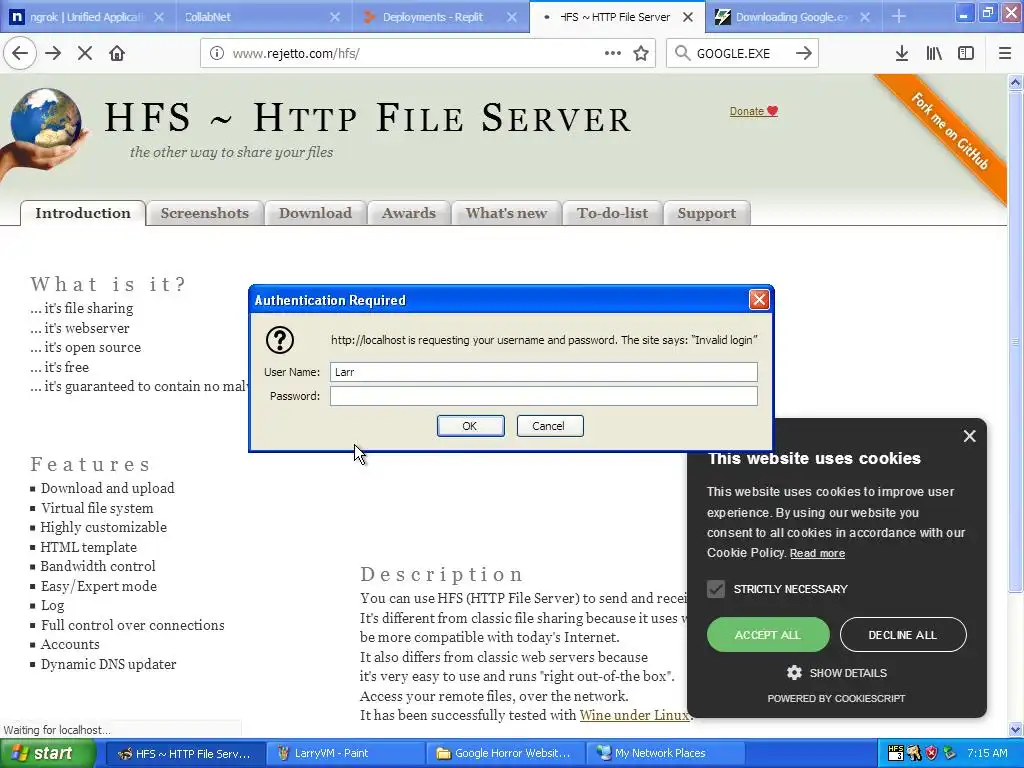
Task: Confirm login with the OK button
Action: [x=470, y=426]
